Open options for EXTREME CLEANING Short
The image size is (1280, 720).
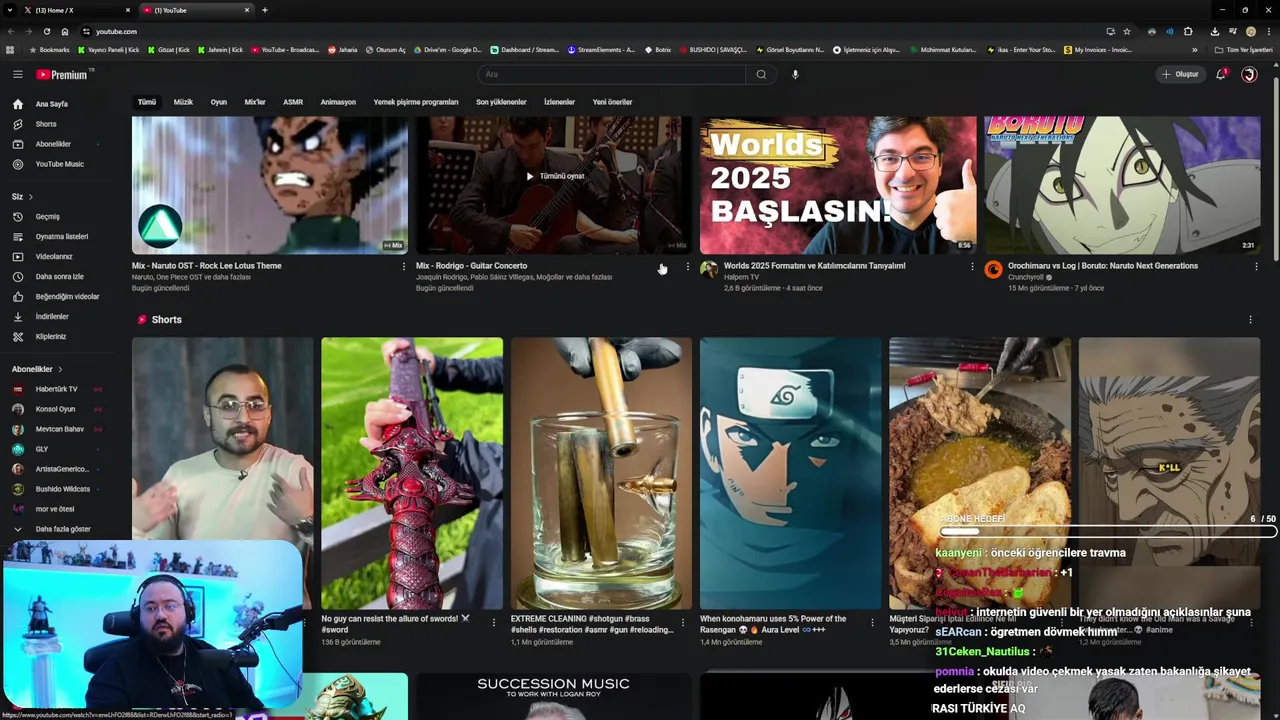[x=683, y=622]
